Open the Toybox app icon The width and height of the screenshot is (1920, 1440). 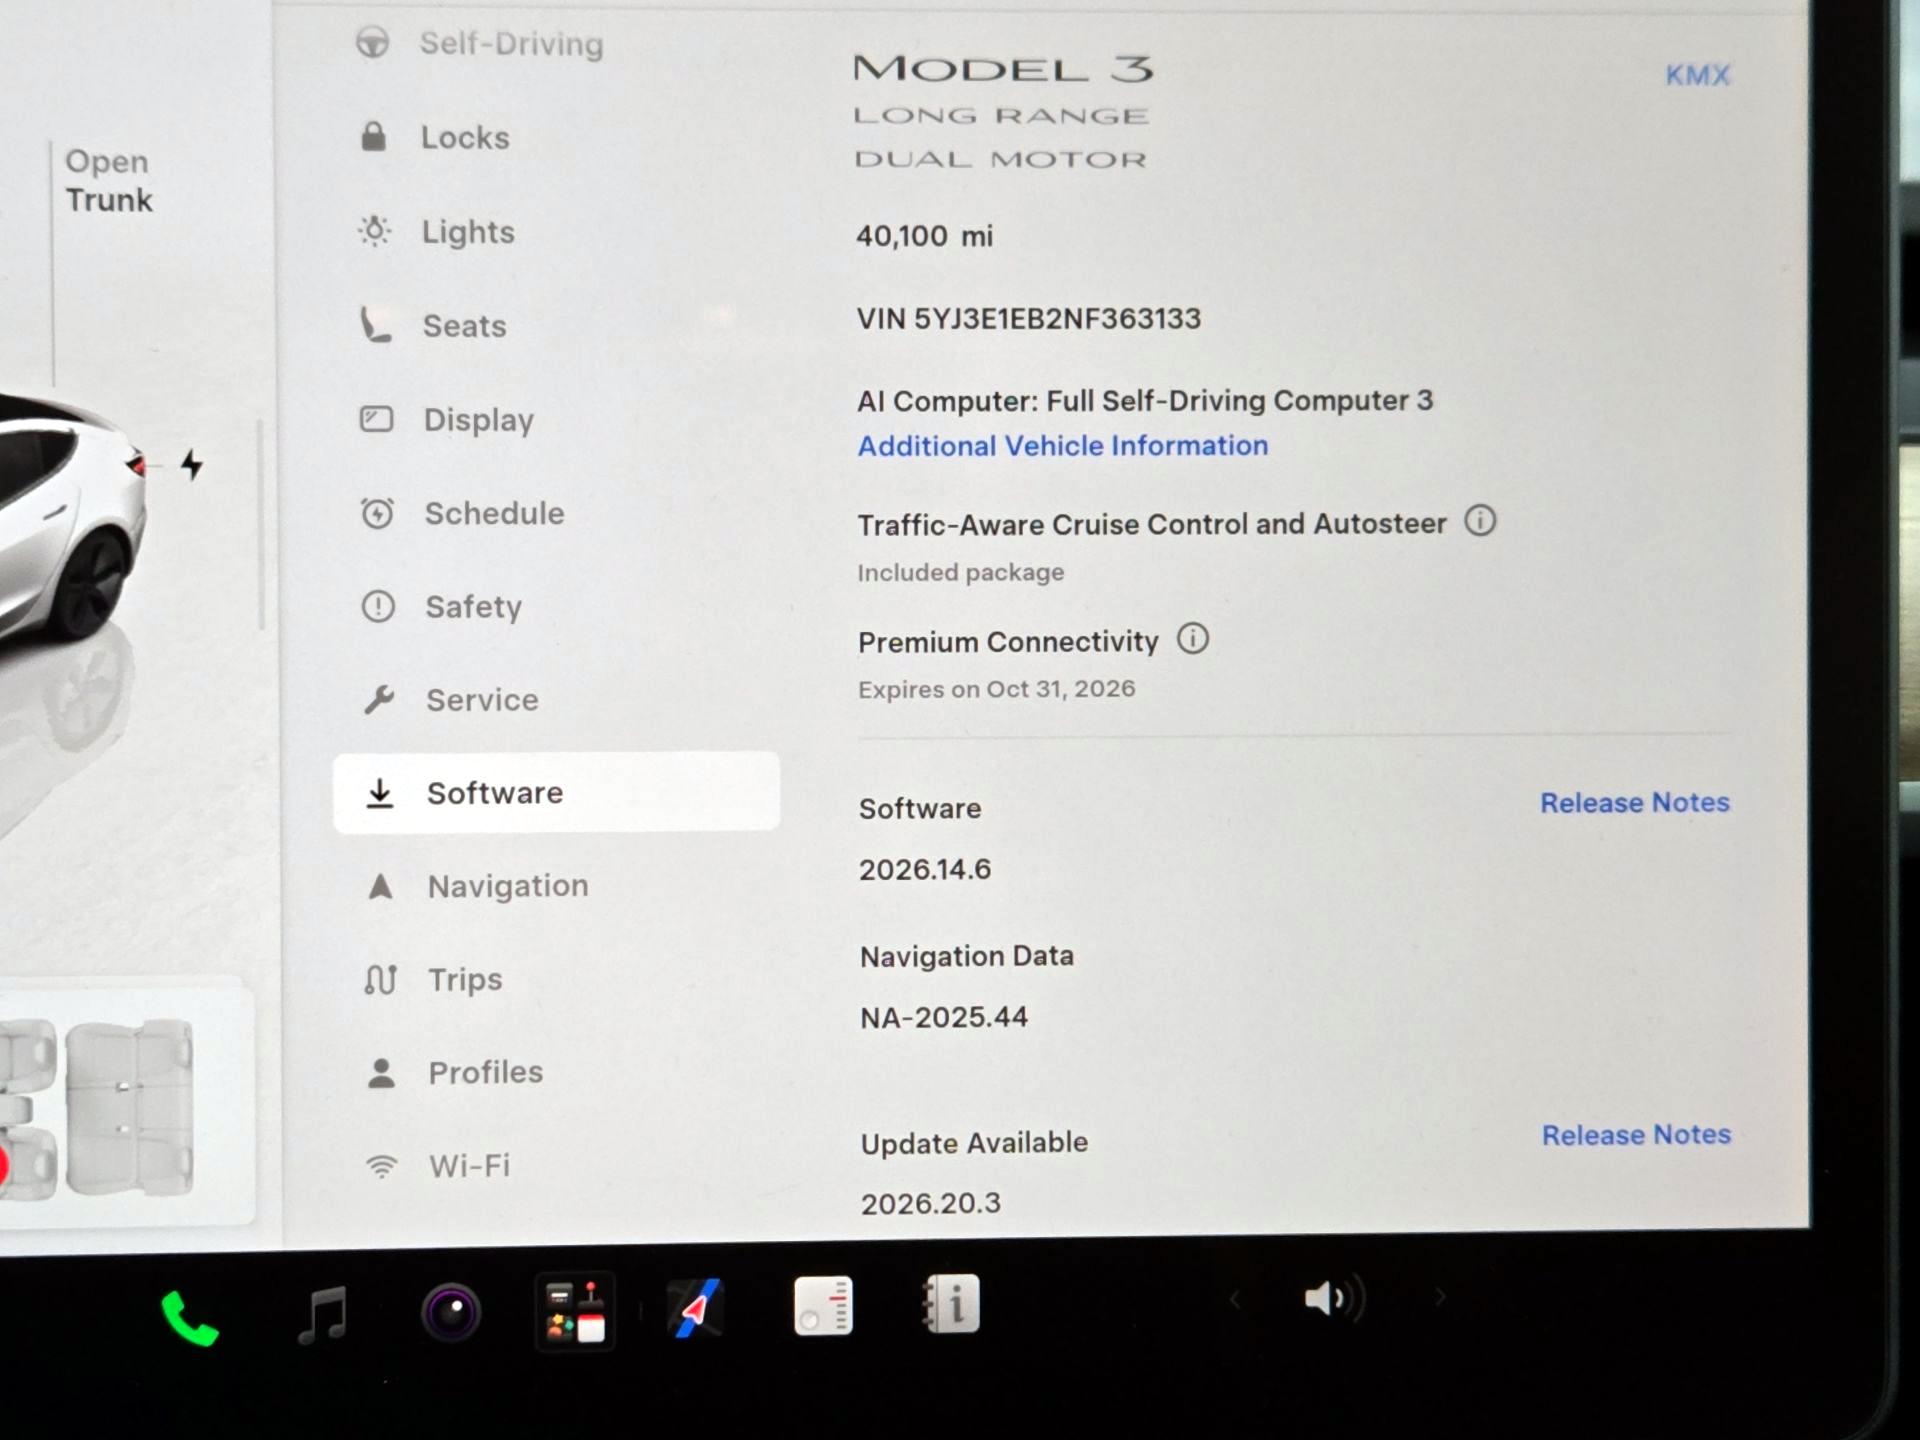575,1311
